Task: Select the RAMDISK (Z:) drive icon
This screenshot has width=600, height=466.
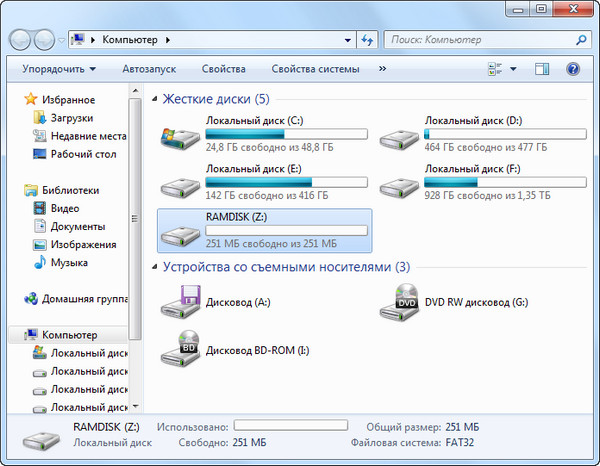Action: pyautogui.click(x=180, y=232)
